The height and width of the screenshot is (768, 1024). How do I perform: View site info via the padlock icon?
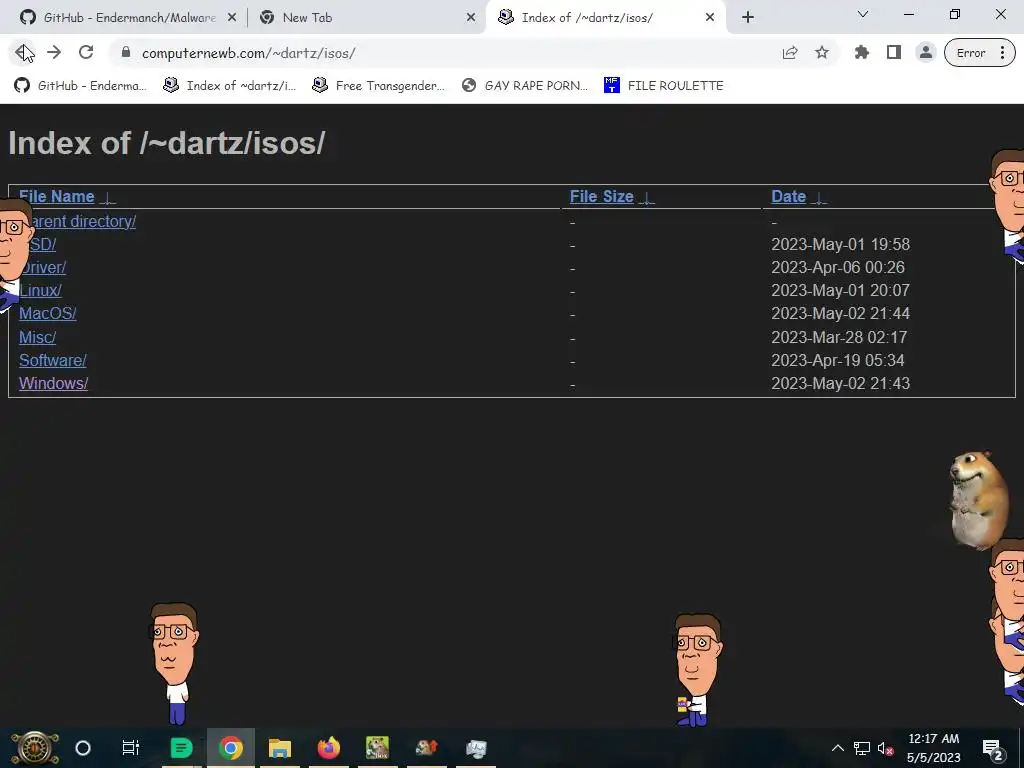point(126,53)
